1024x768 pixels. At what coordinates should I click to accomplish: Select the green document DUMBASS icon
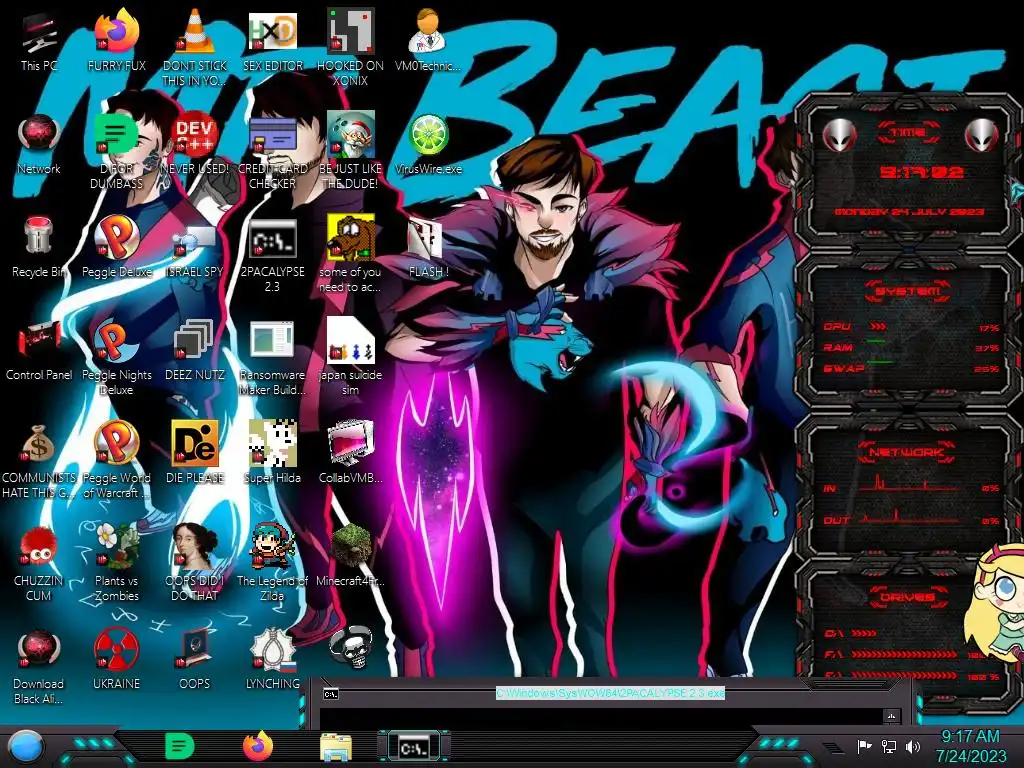click(116, 150)
